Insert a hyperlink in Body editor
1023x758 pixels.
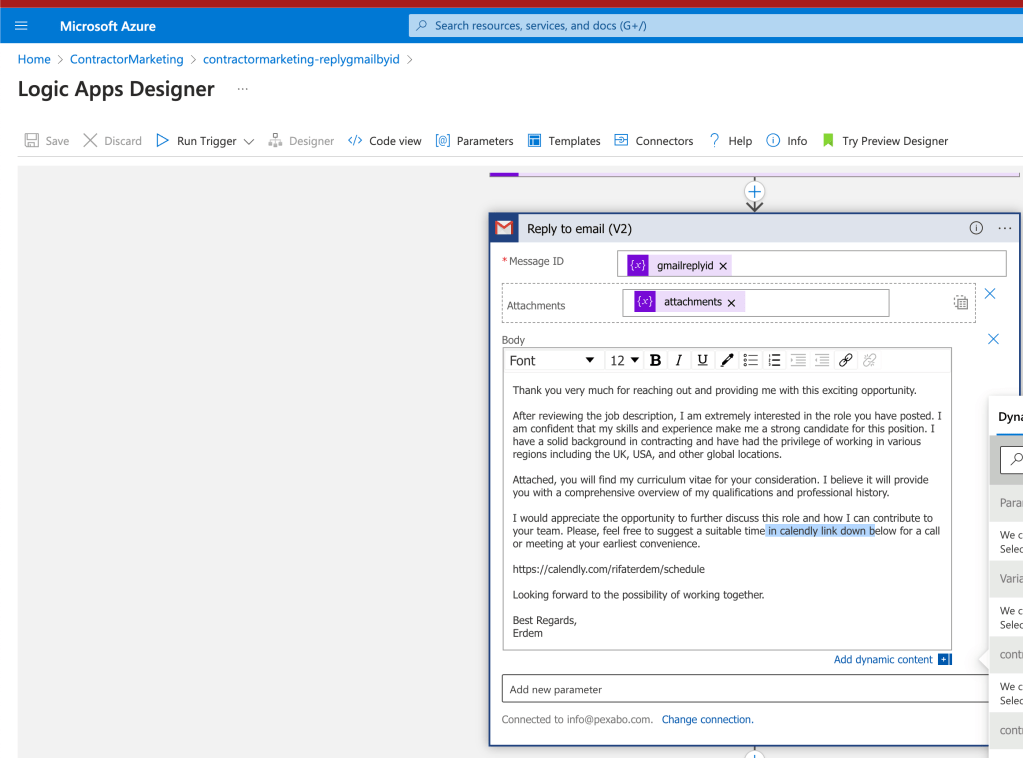846,360
